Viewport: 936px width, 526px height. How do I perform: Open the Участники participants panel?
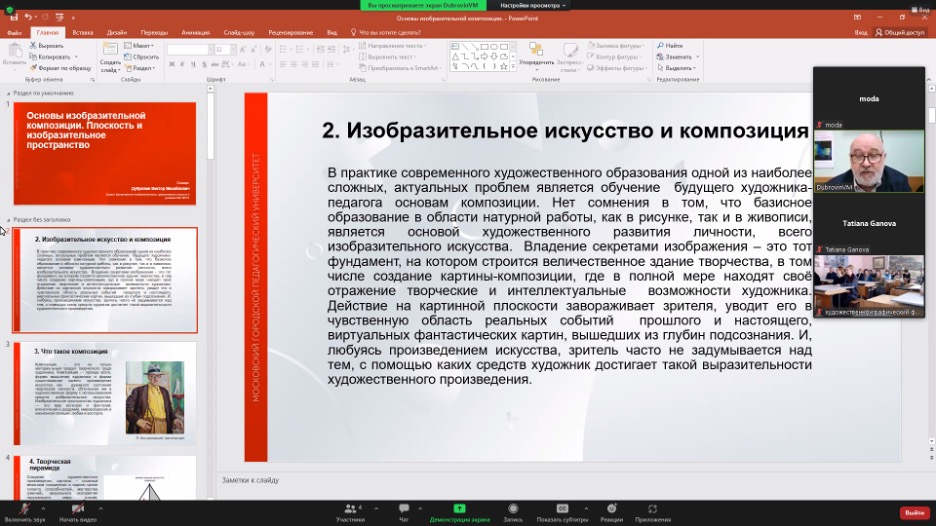[x=350, y=510]
